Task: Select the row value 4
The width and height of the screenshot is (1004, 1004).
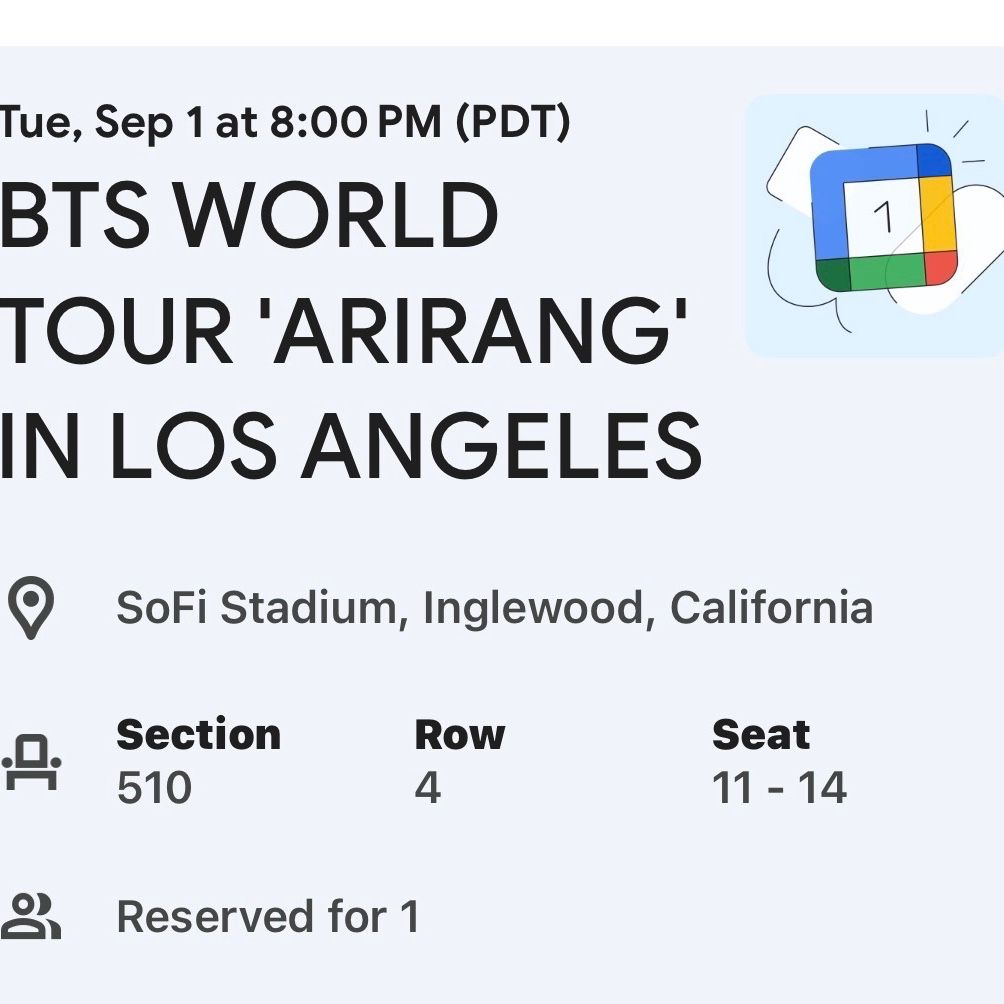Action: (x=428, y=788)
